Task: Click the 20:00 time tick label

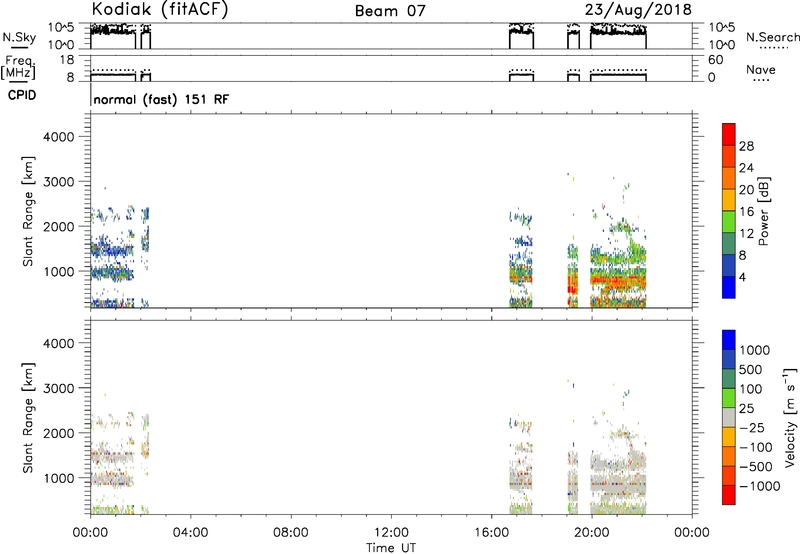Action: click(x=591, y=533)
